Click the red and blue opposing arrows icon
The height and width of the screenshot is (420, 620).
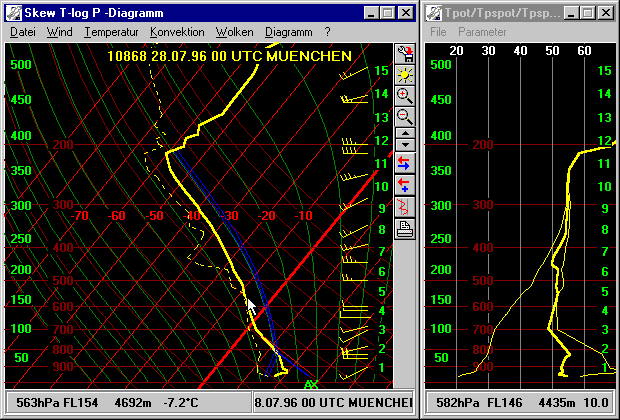(x=405, y=163)
